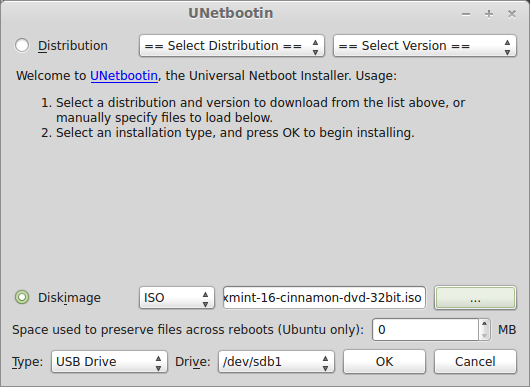Image resolution: width=530 pixels, height=387 pixels.
Task: Open the ISO image type dropdown
Action: point(177,298)
